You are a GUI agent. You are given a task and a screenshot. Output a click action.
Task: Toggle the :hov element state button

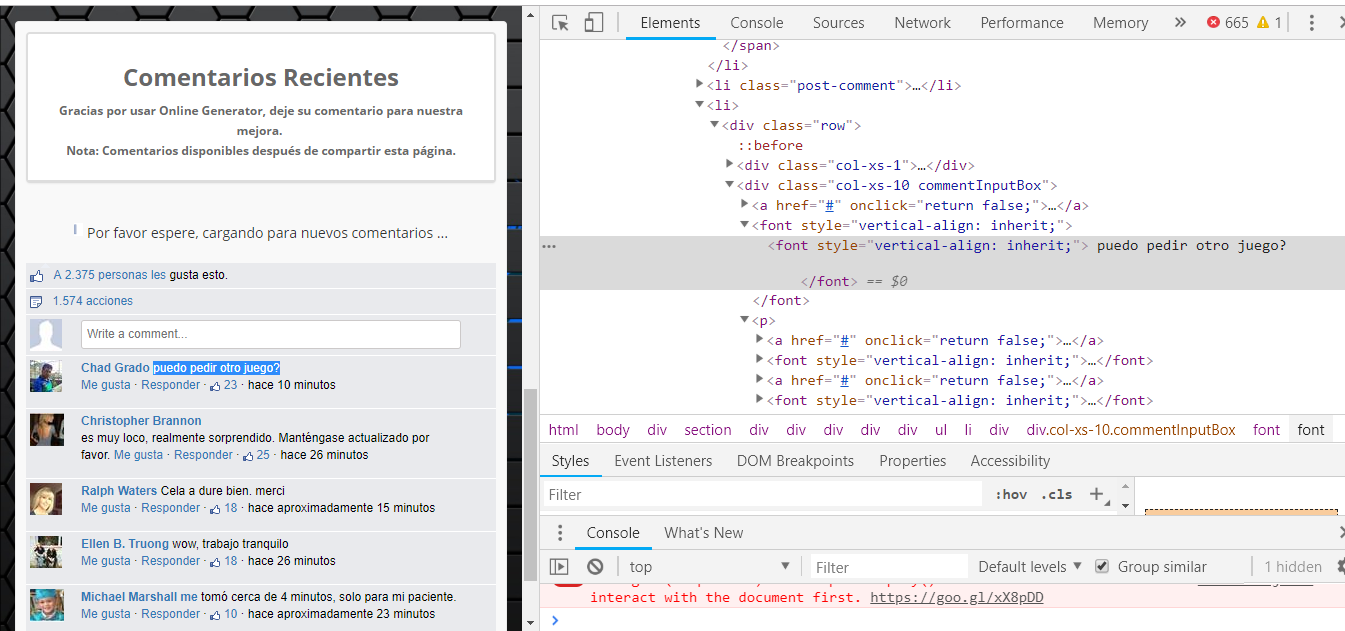pos(1011,494)
